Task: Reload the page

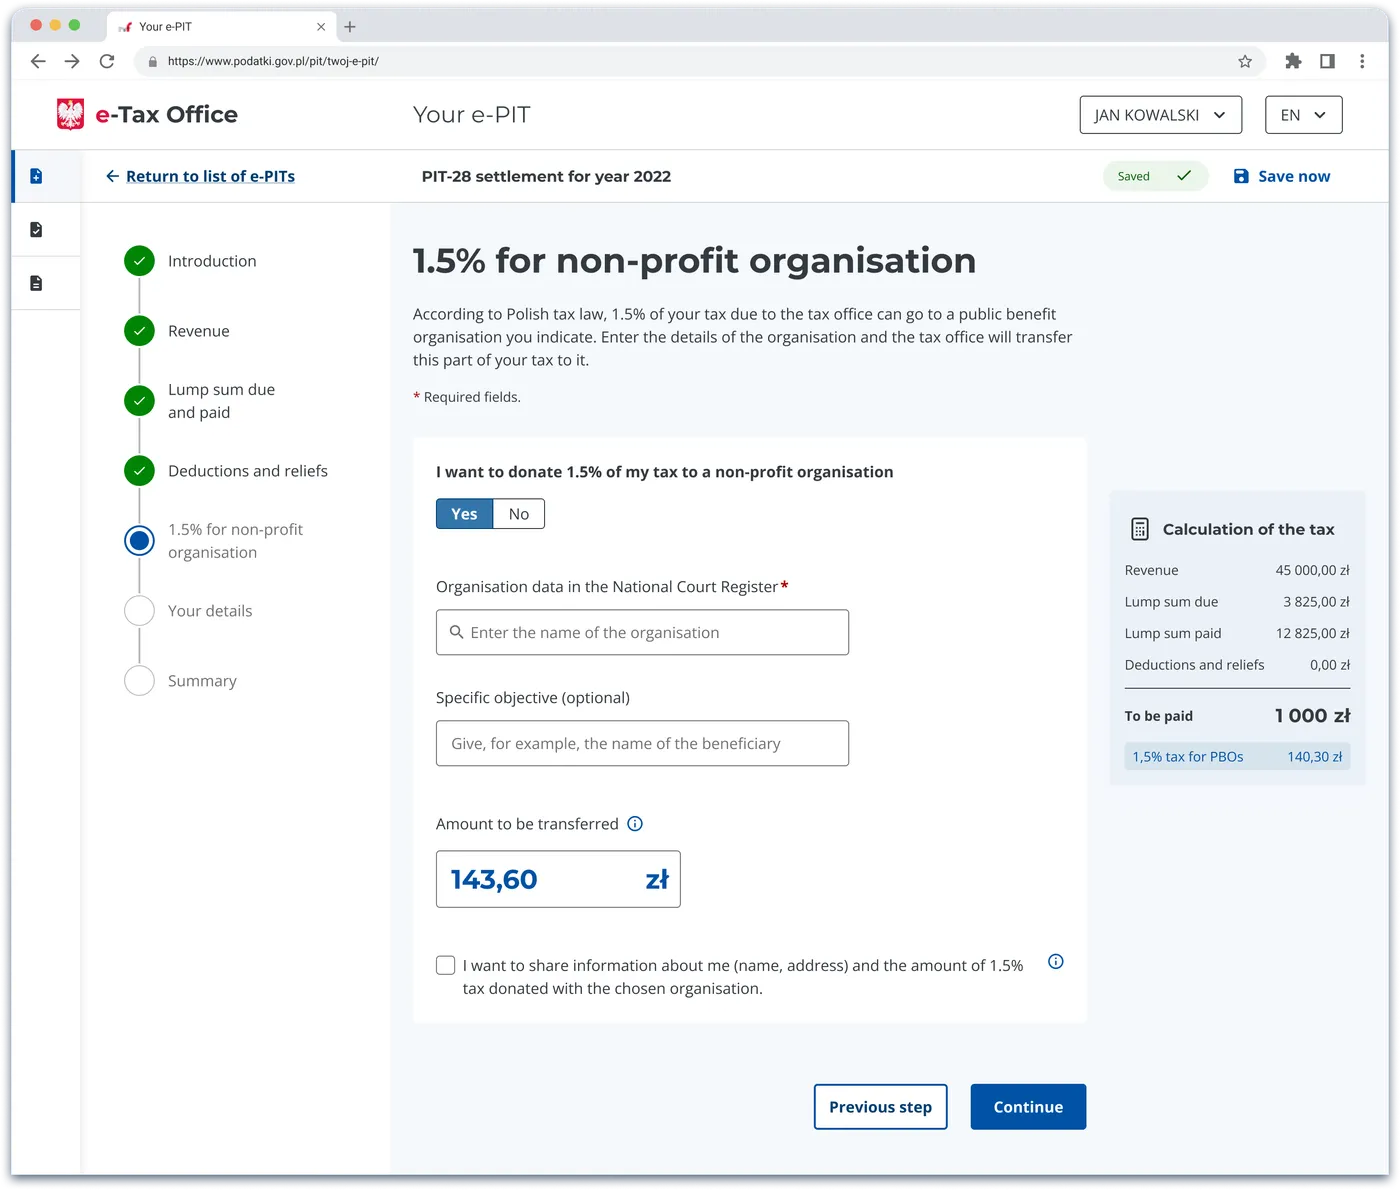Action: [x=107, y=61]
